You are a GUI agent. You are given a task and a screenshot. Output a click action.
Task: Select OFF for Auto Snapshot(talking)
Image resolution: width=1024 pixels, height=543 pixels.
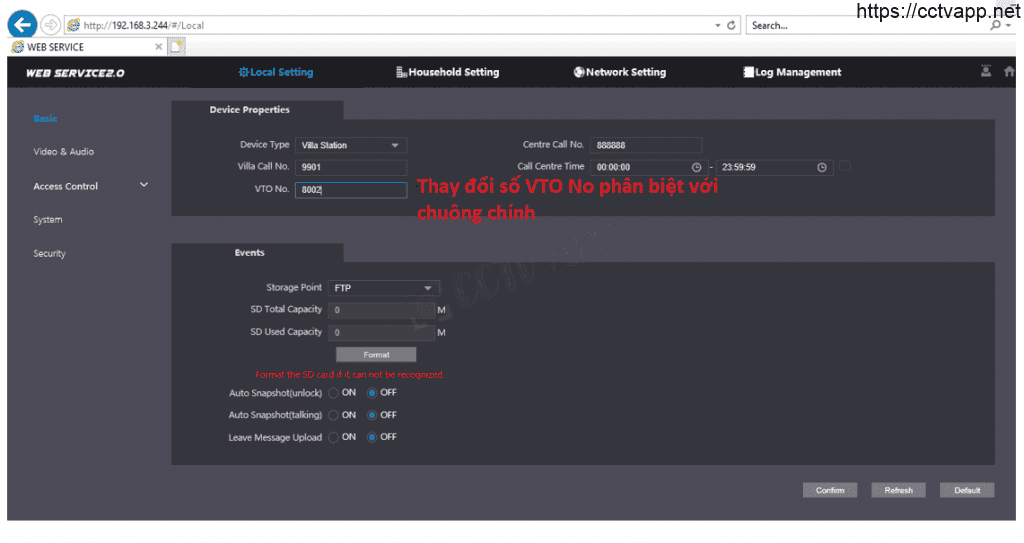(372, 415)
